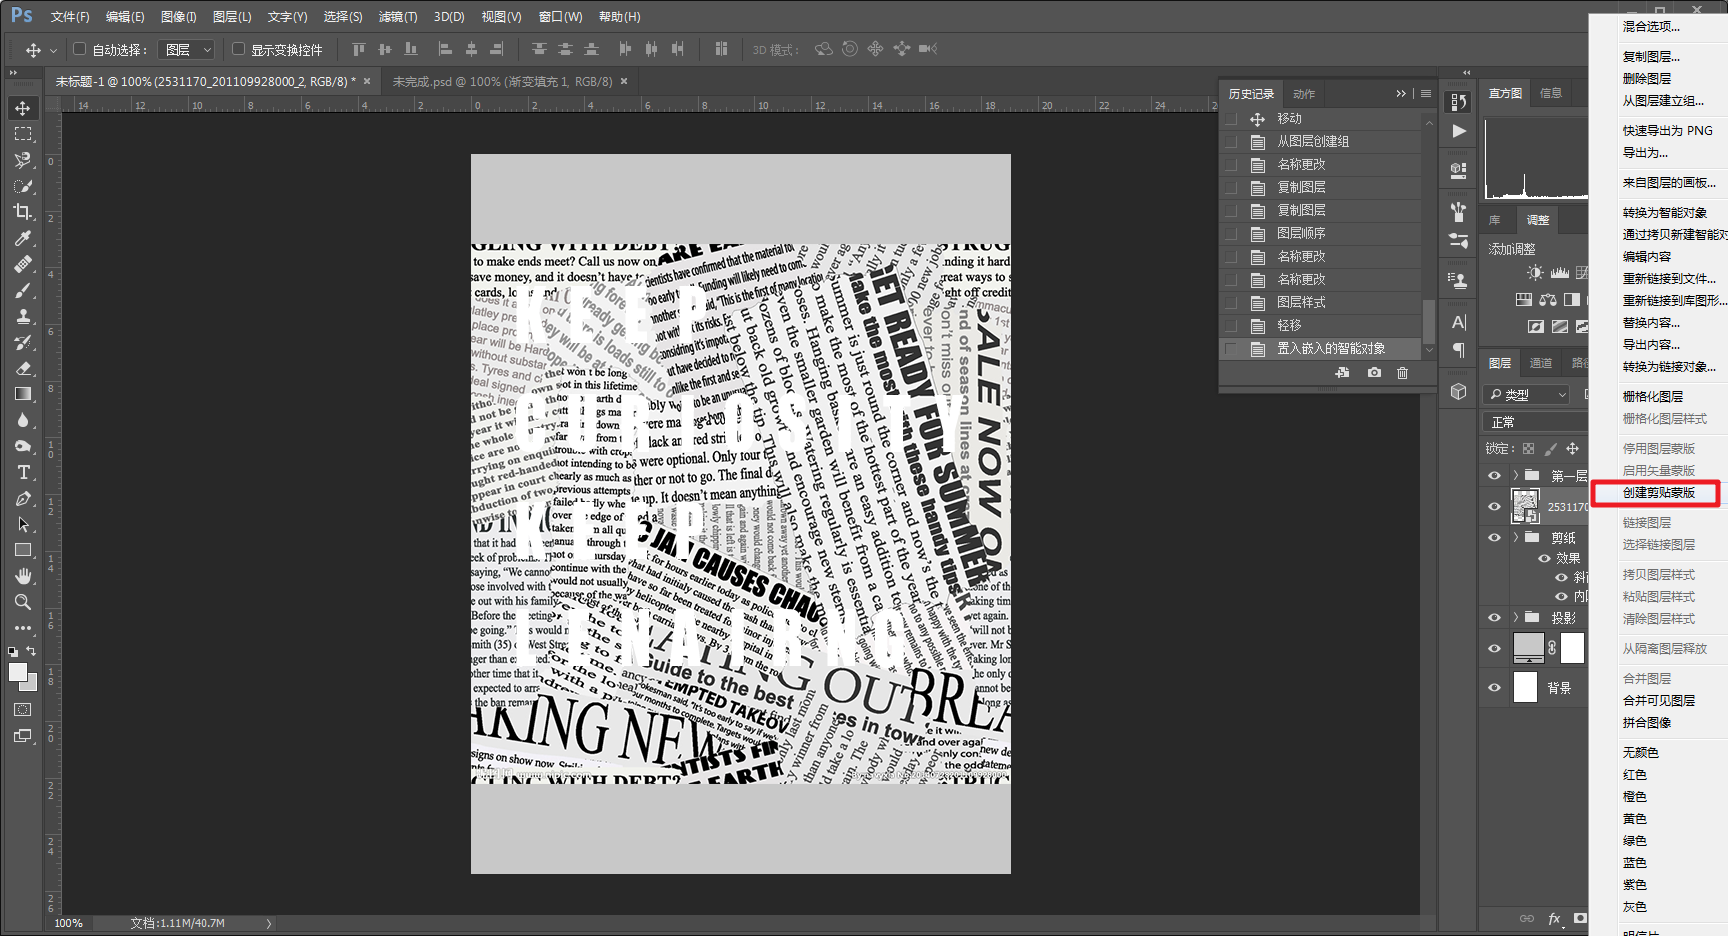Open the 滤镜(T) menu
Viewport: 1728px width, 936px height.
(398, 17)
